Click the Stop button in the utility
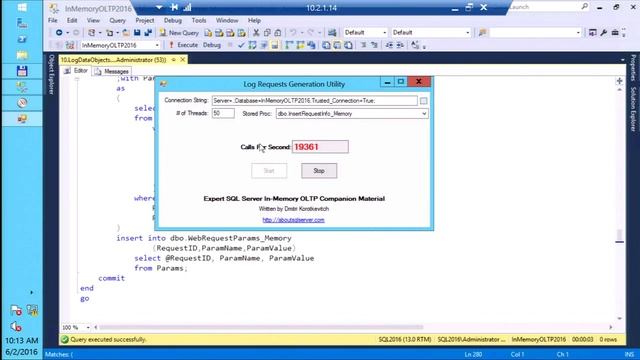 (x=319, y=171)
